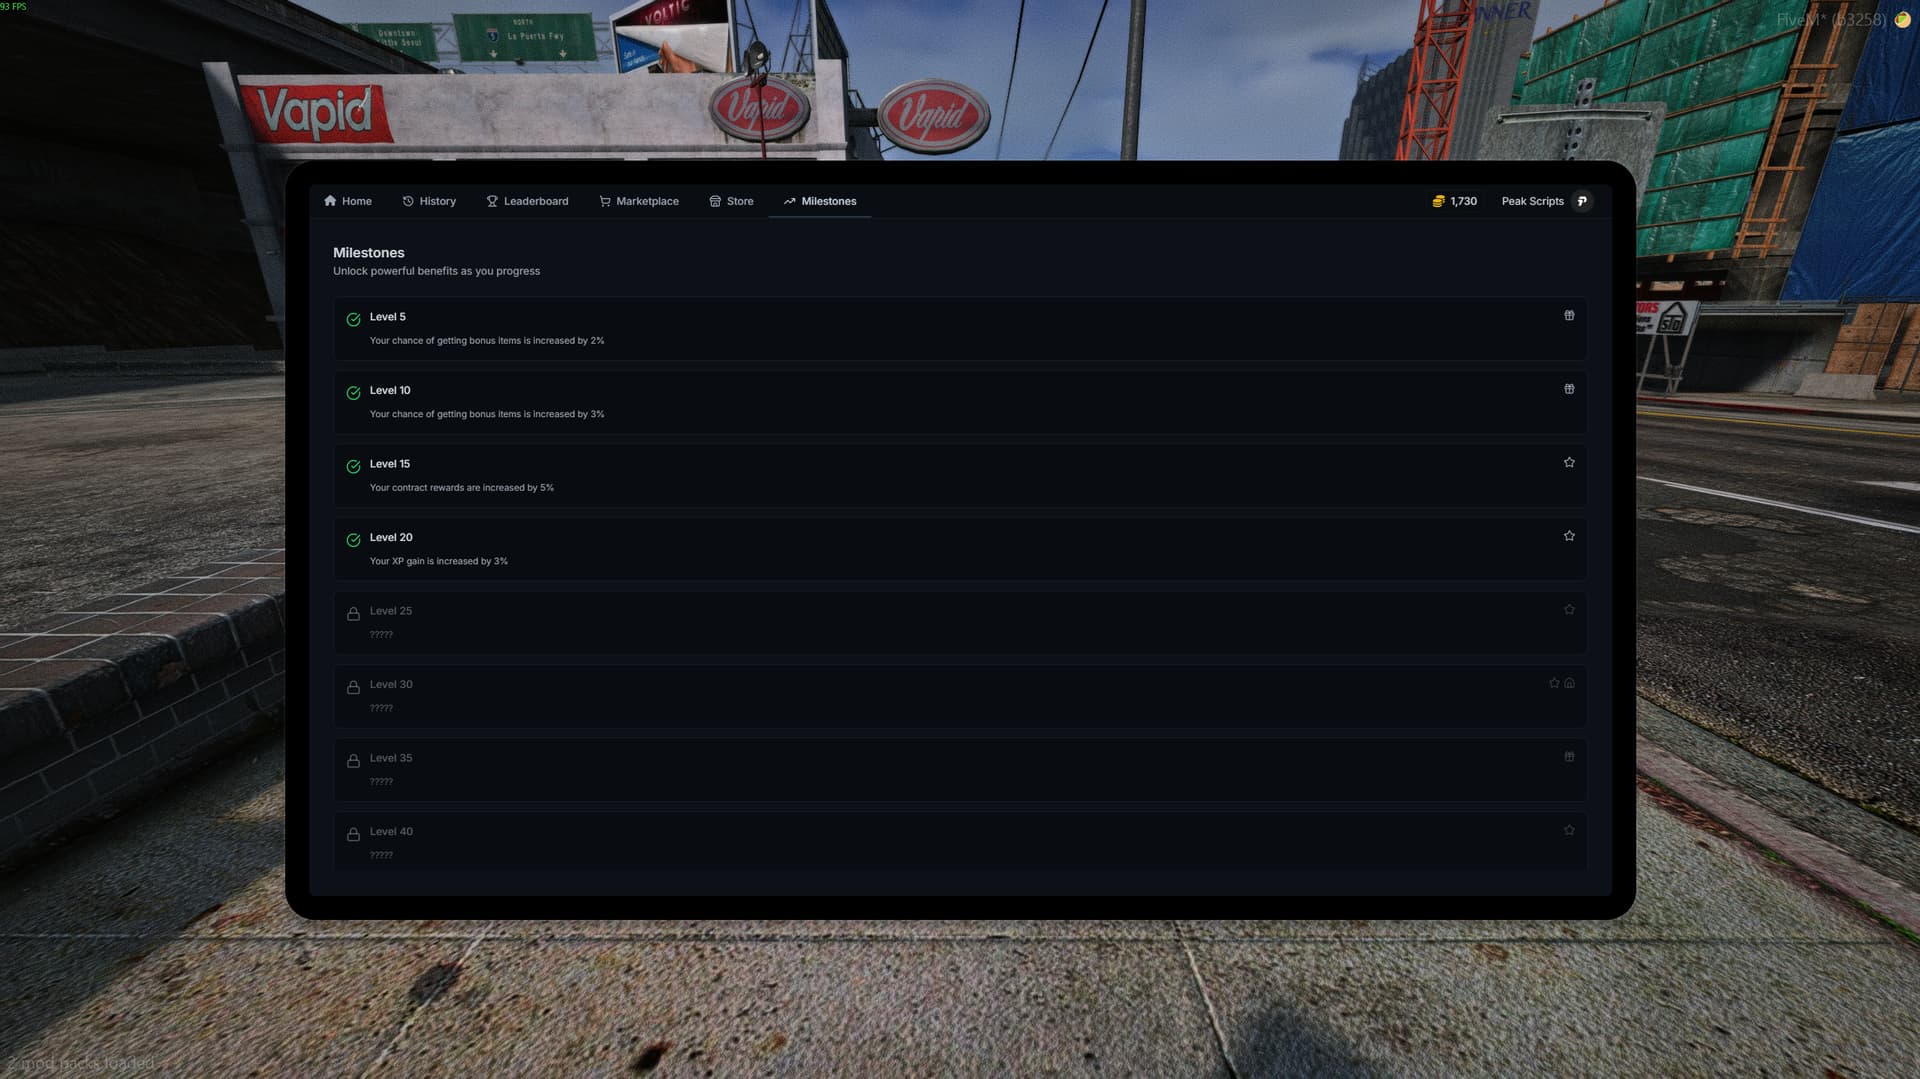The width and height of the screenshot is (1920, 1079).
Task: Open the Home tab
Action: tap(347, 201)
